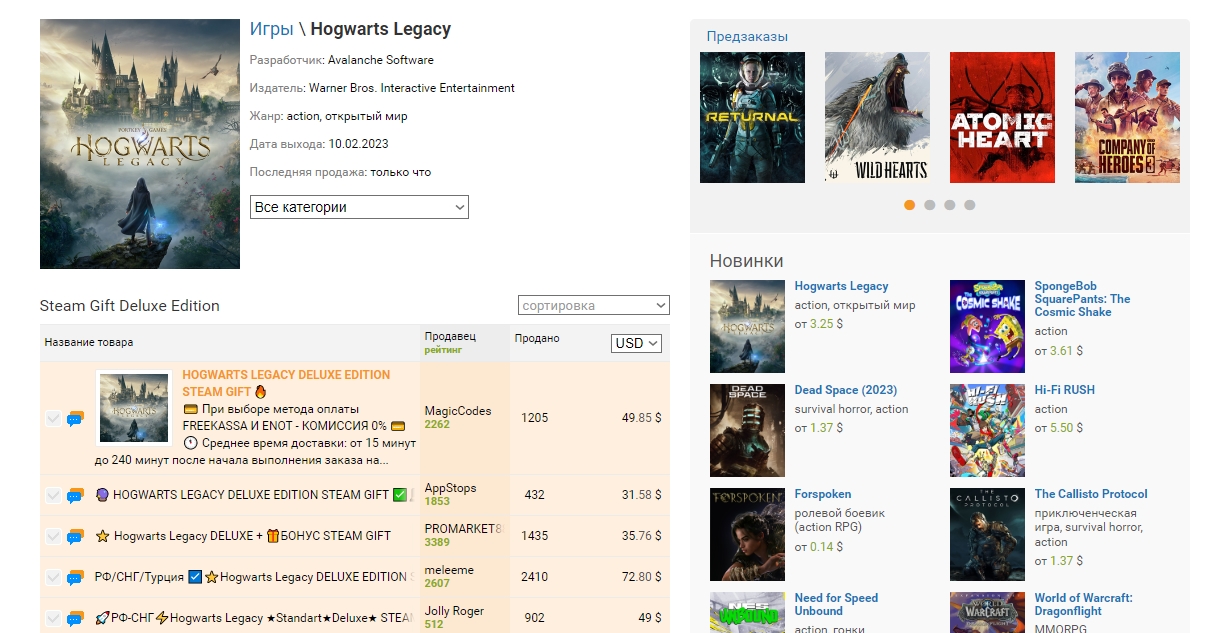Open the Need for Speed Unbound link

[836, 604]
